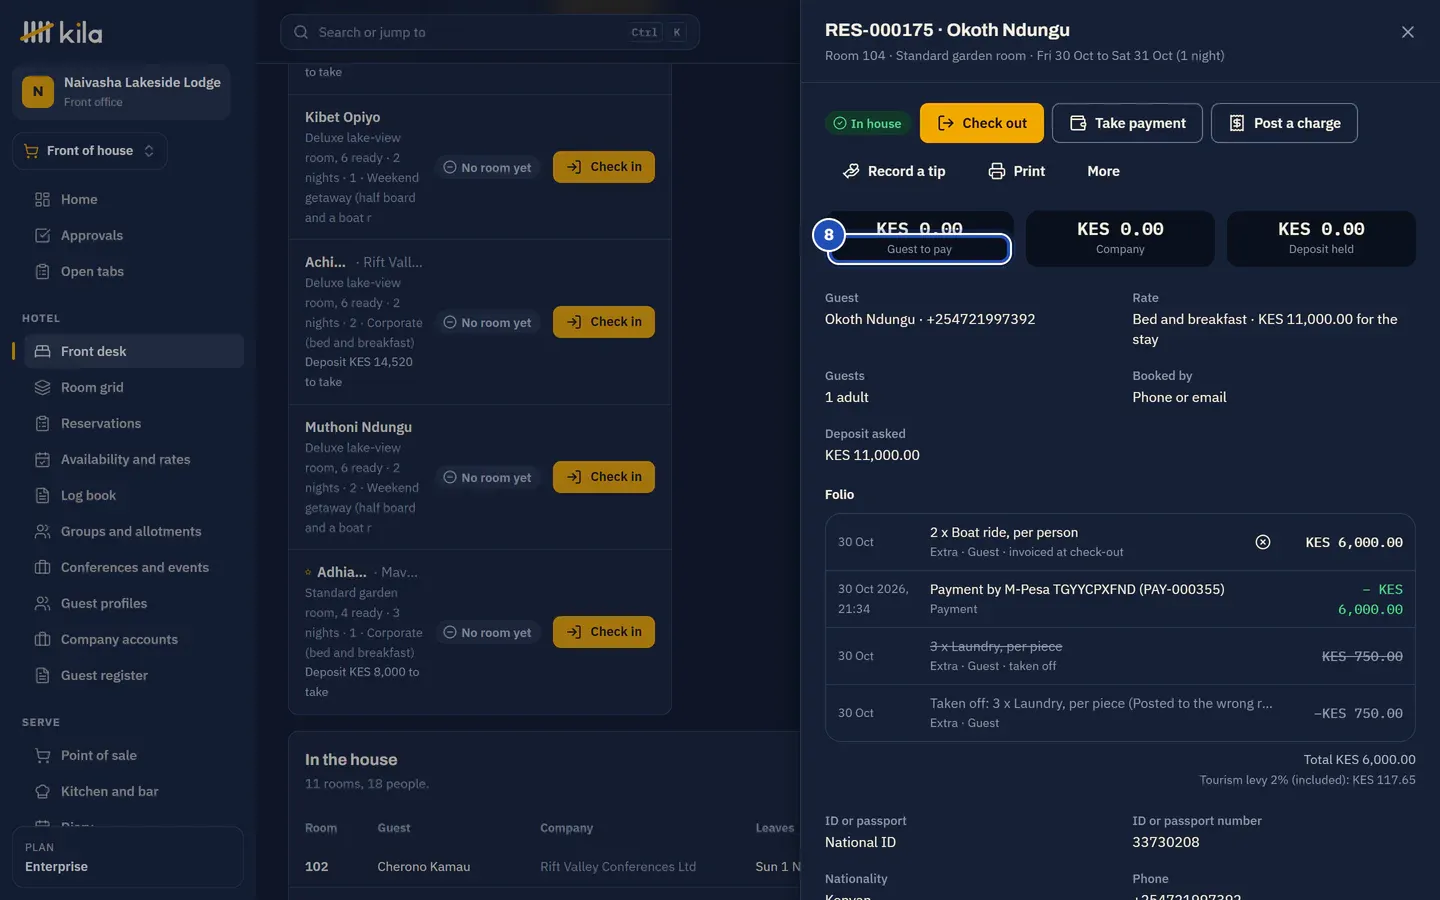Viewport: 1440px width, 900px height.
Task: Click the Guest register icon
Action: tap(42, 675)
